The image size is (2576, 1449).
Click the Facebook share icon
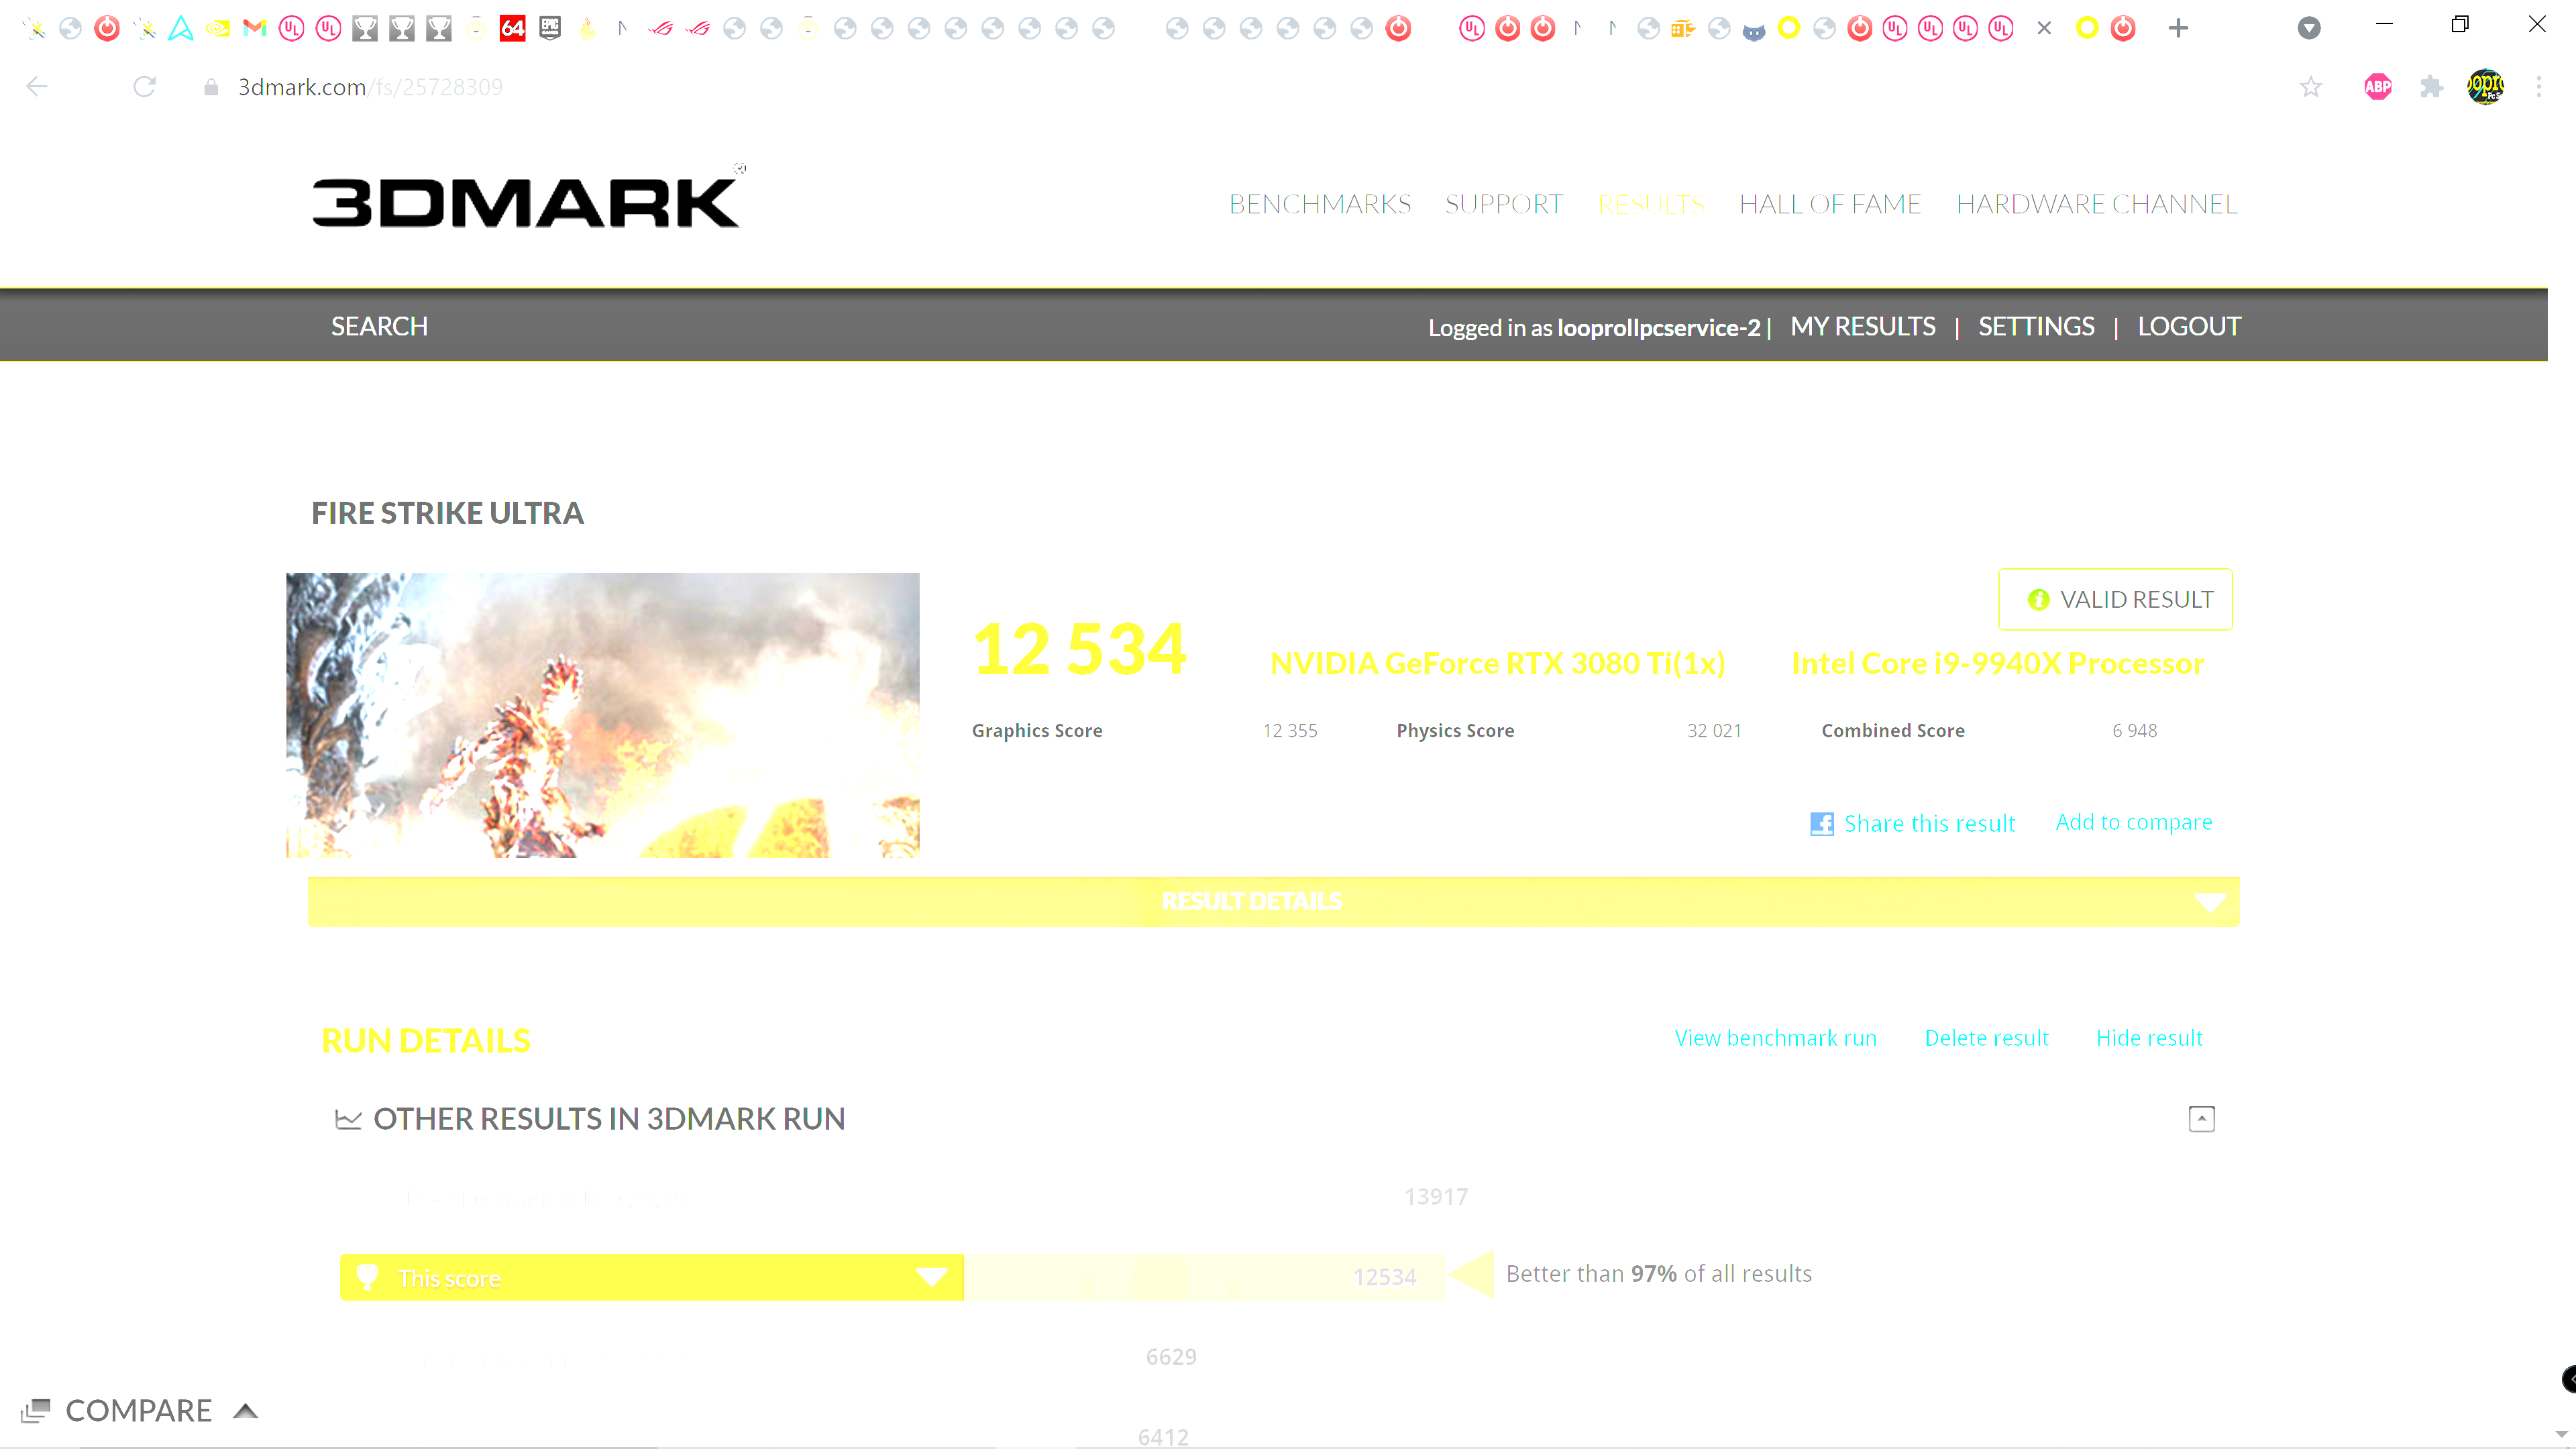[1822, 823]
